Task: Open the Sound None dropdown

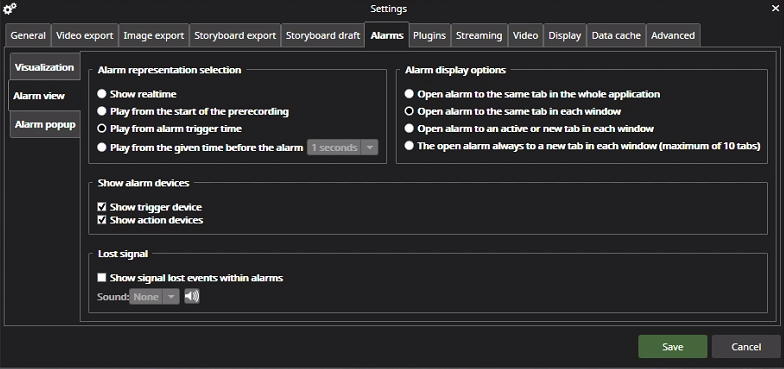Action: tap(154, 296)
